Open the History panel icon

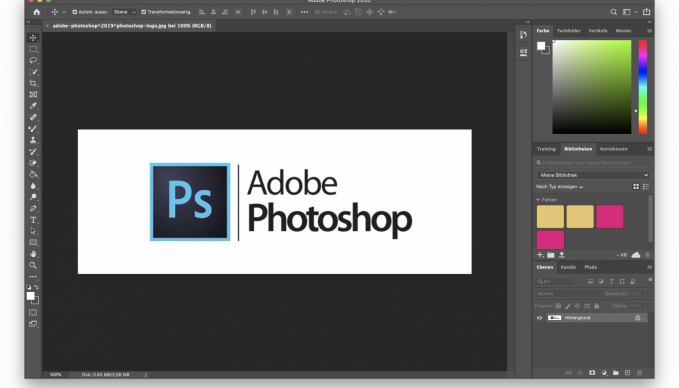click(x=524, y=35)
